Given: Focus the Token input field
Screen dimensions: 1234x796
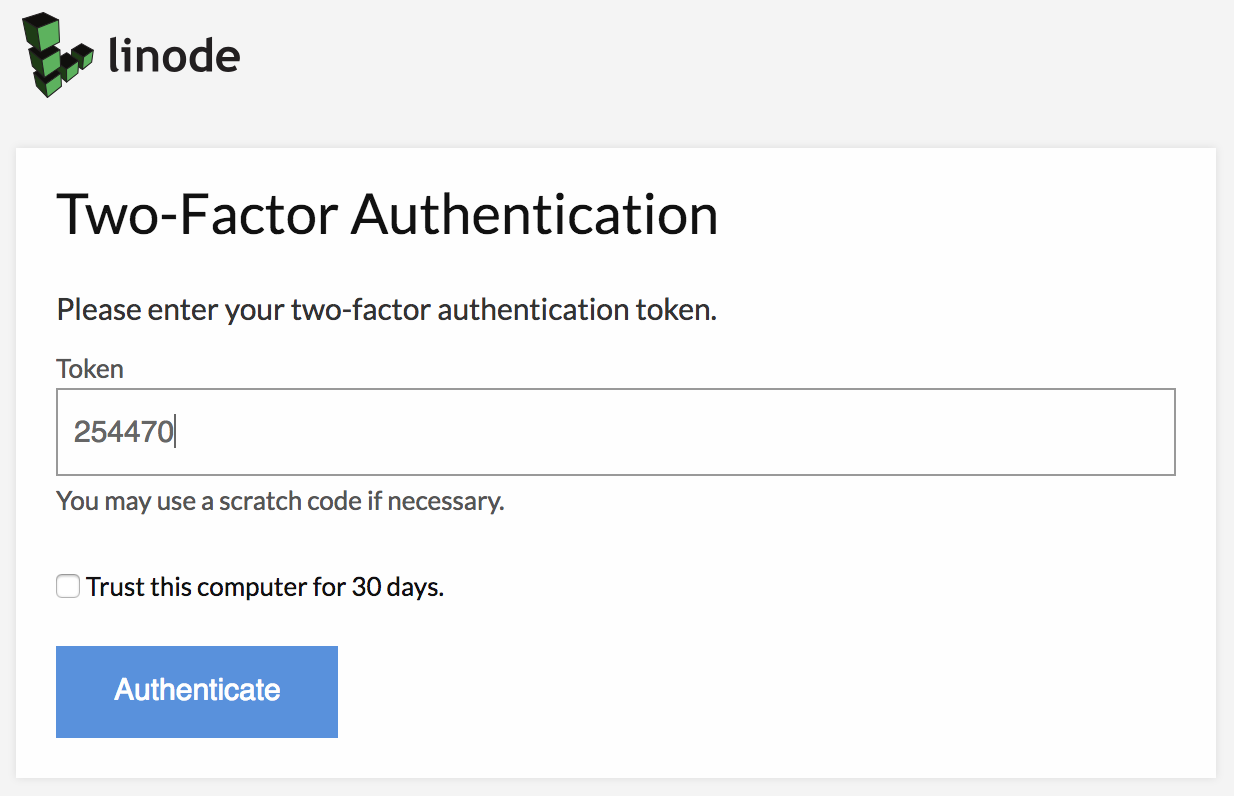Looking at the screenshot, I should tap(615, 432).
